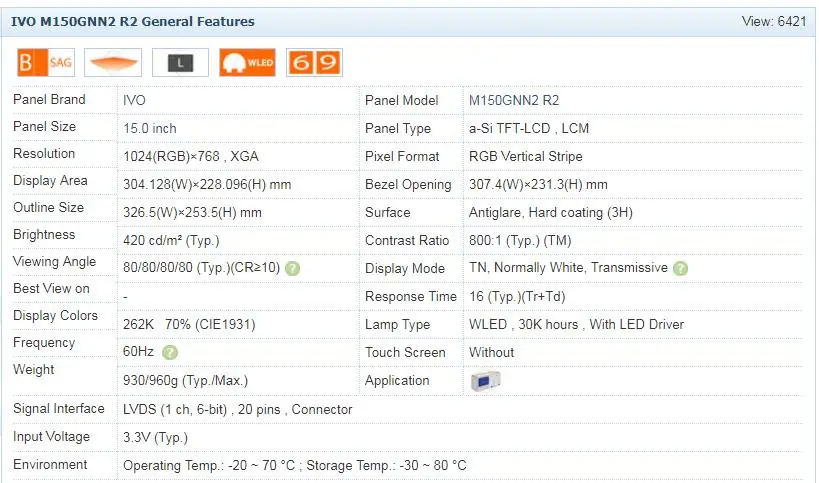Click the View: 6421 counter
The image size is (819, 483).
point(774,21)
